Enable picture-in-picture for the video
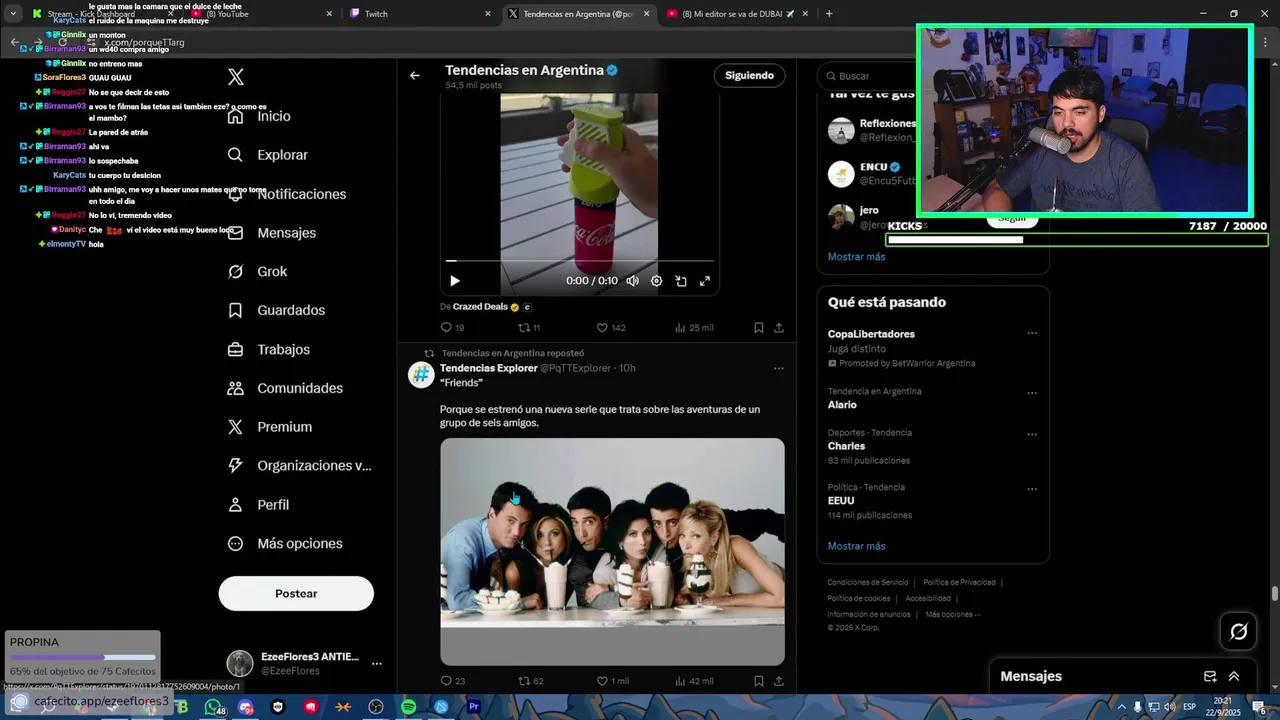The image size is (1280, 720). coord(681,281)
